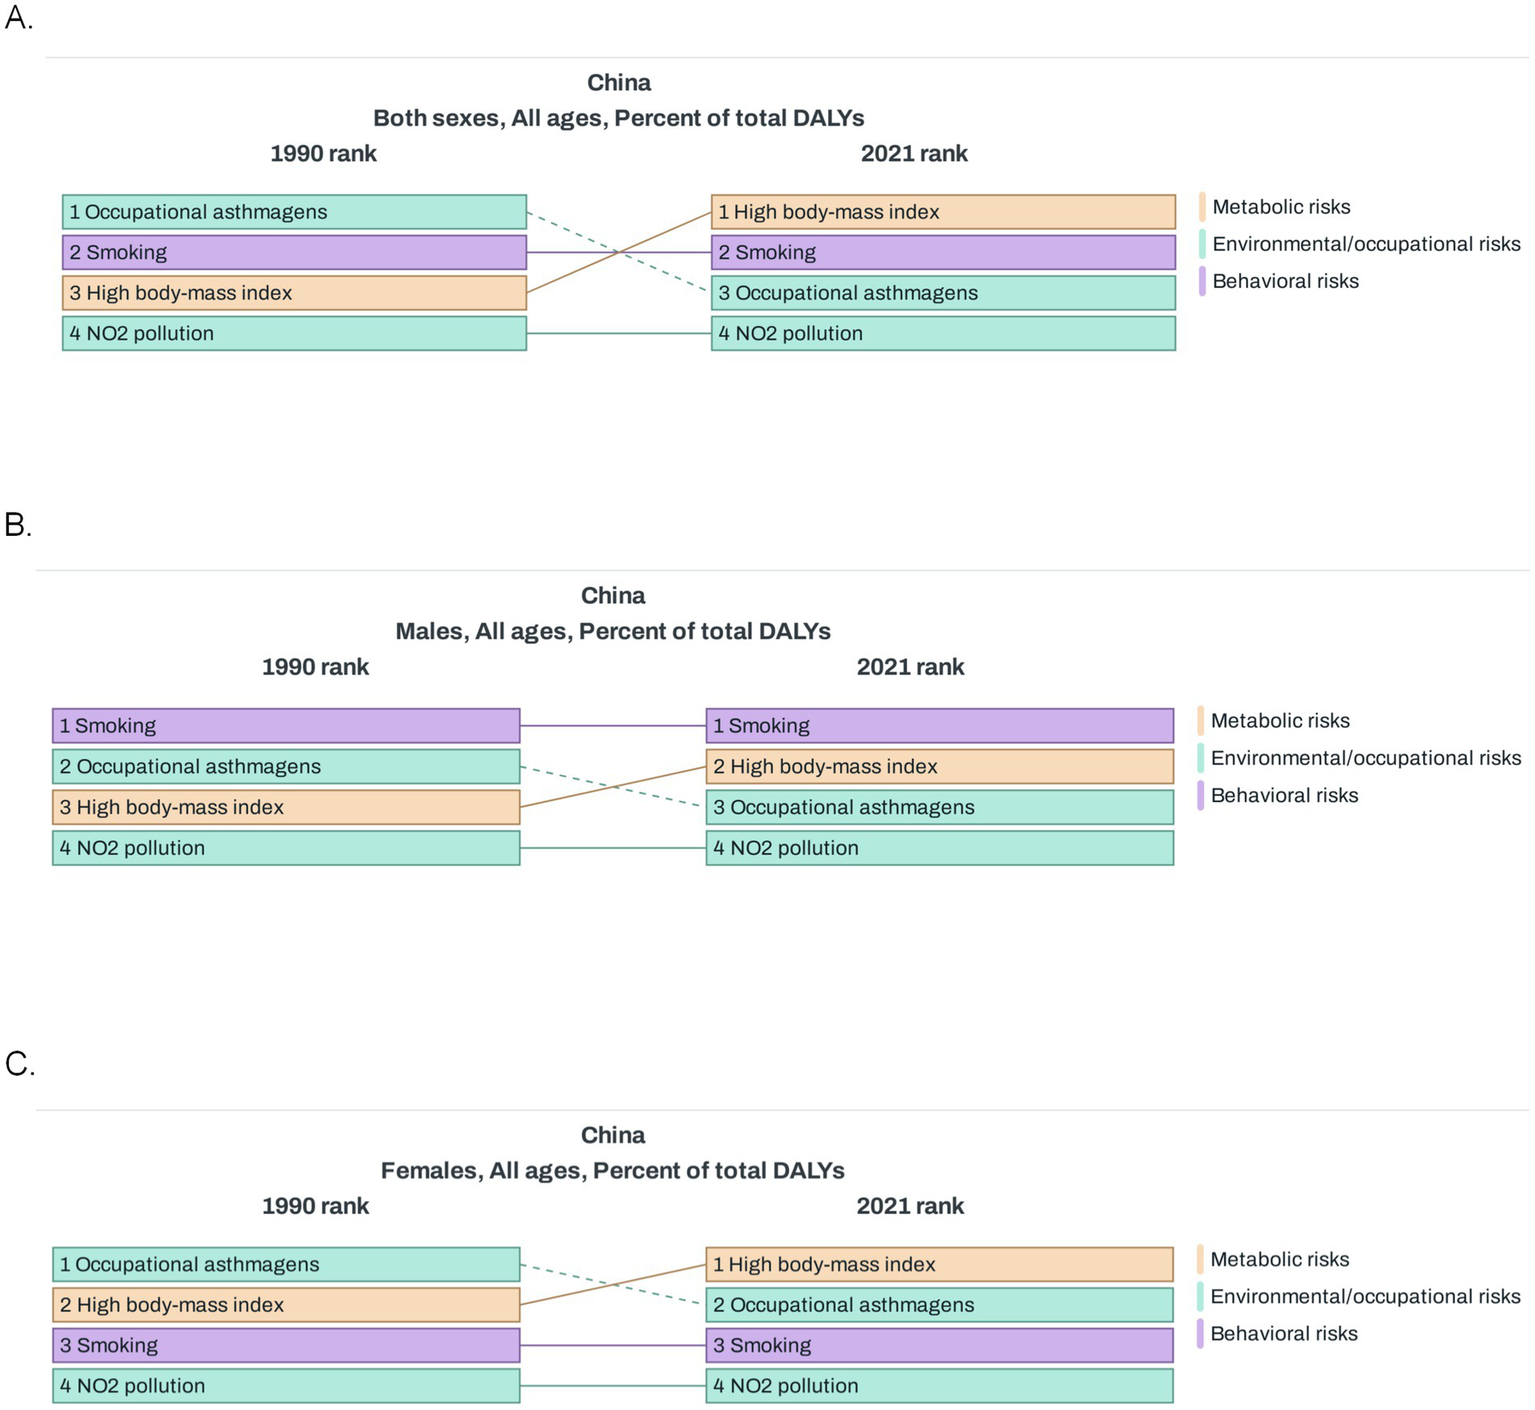The image size is (1535, 1410).
Task: Click the Behavioral risks legend label in panel A
Action: tap(1285, 281)
